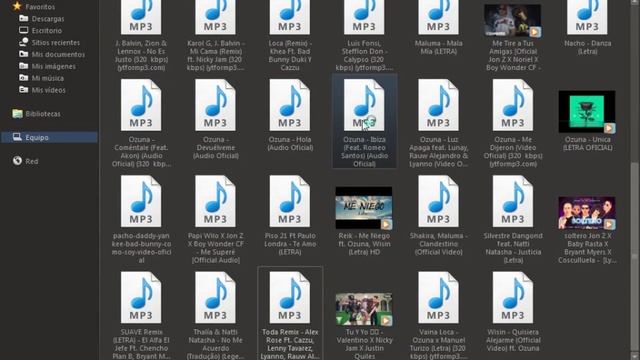
Task: Click the Favoritos star icon
Action: click(x=17, y=6)
